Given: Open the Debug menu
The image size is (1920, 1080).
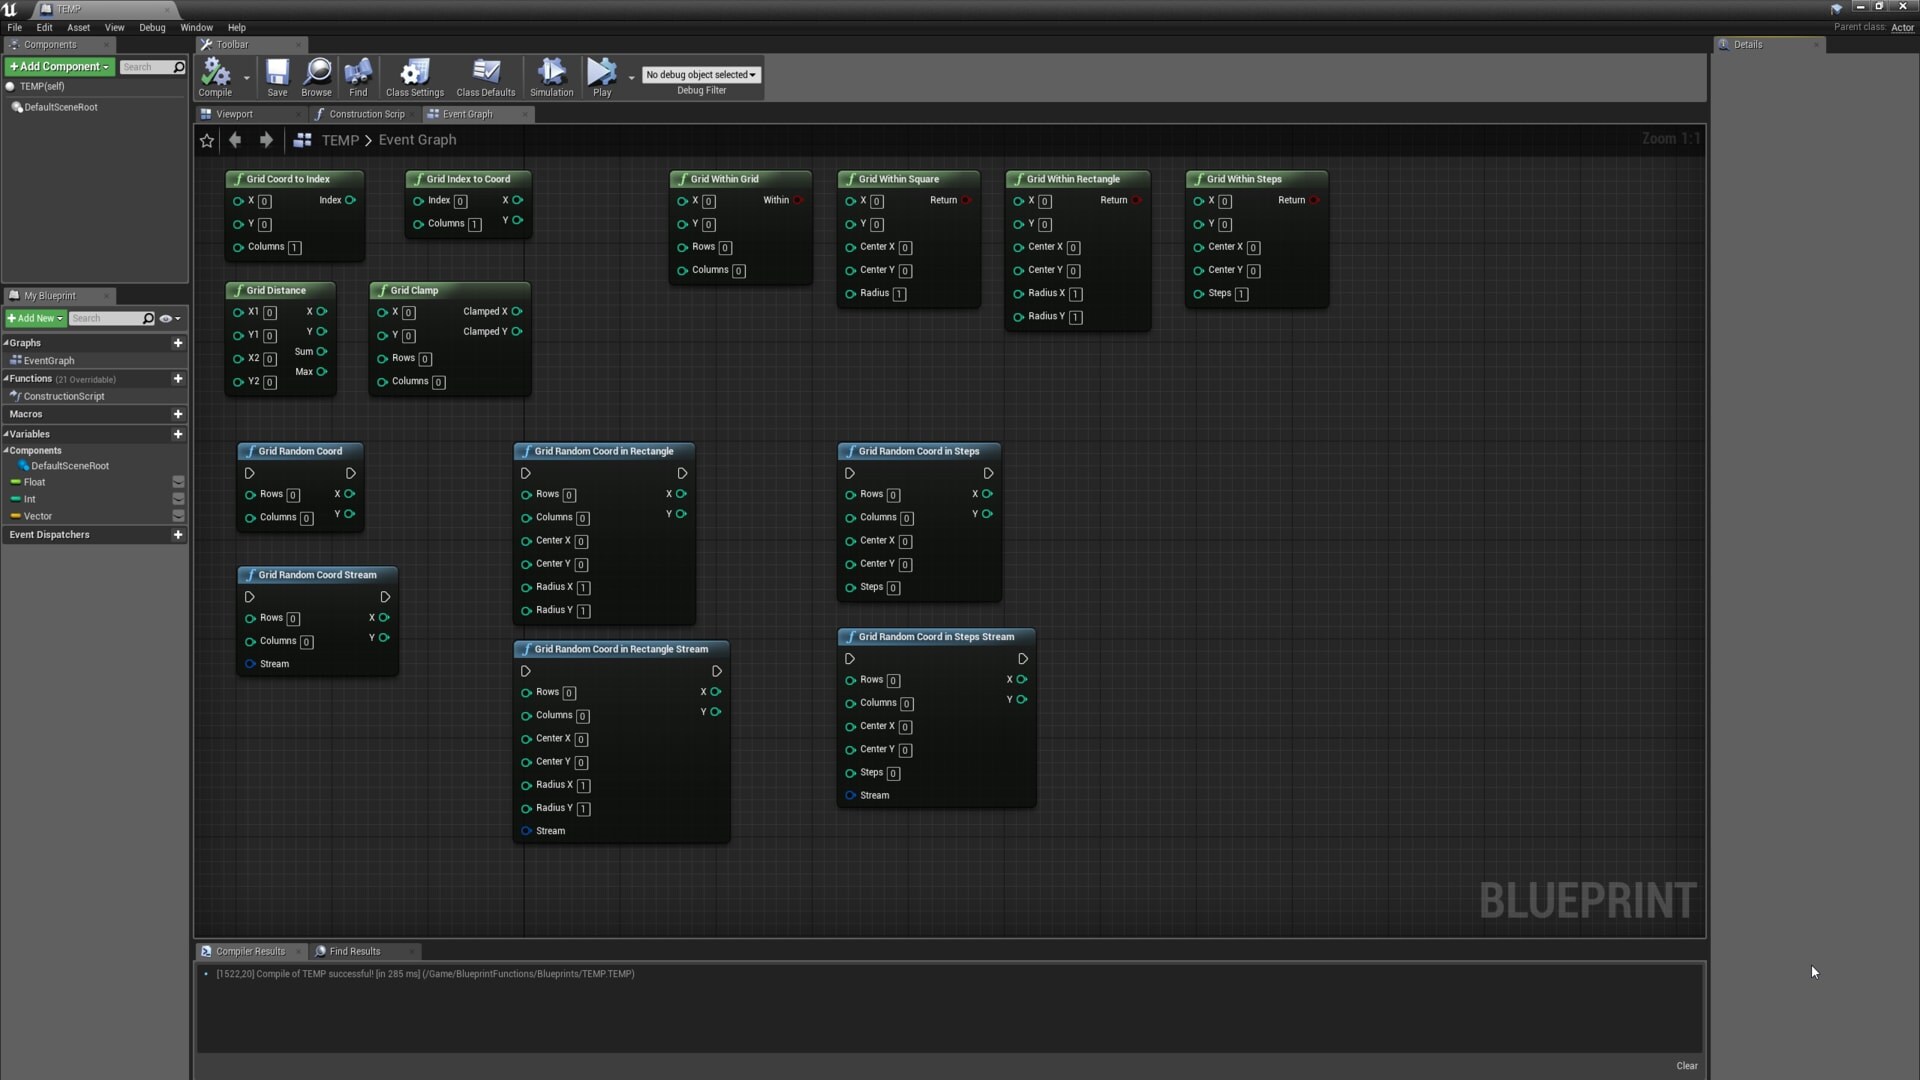Looking at the screenshot, I should pyautogui.click(x=152, y=27).
